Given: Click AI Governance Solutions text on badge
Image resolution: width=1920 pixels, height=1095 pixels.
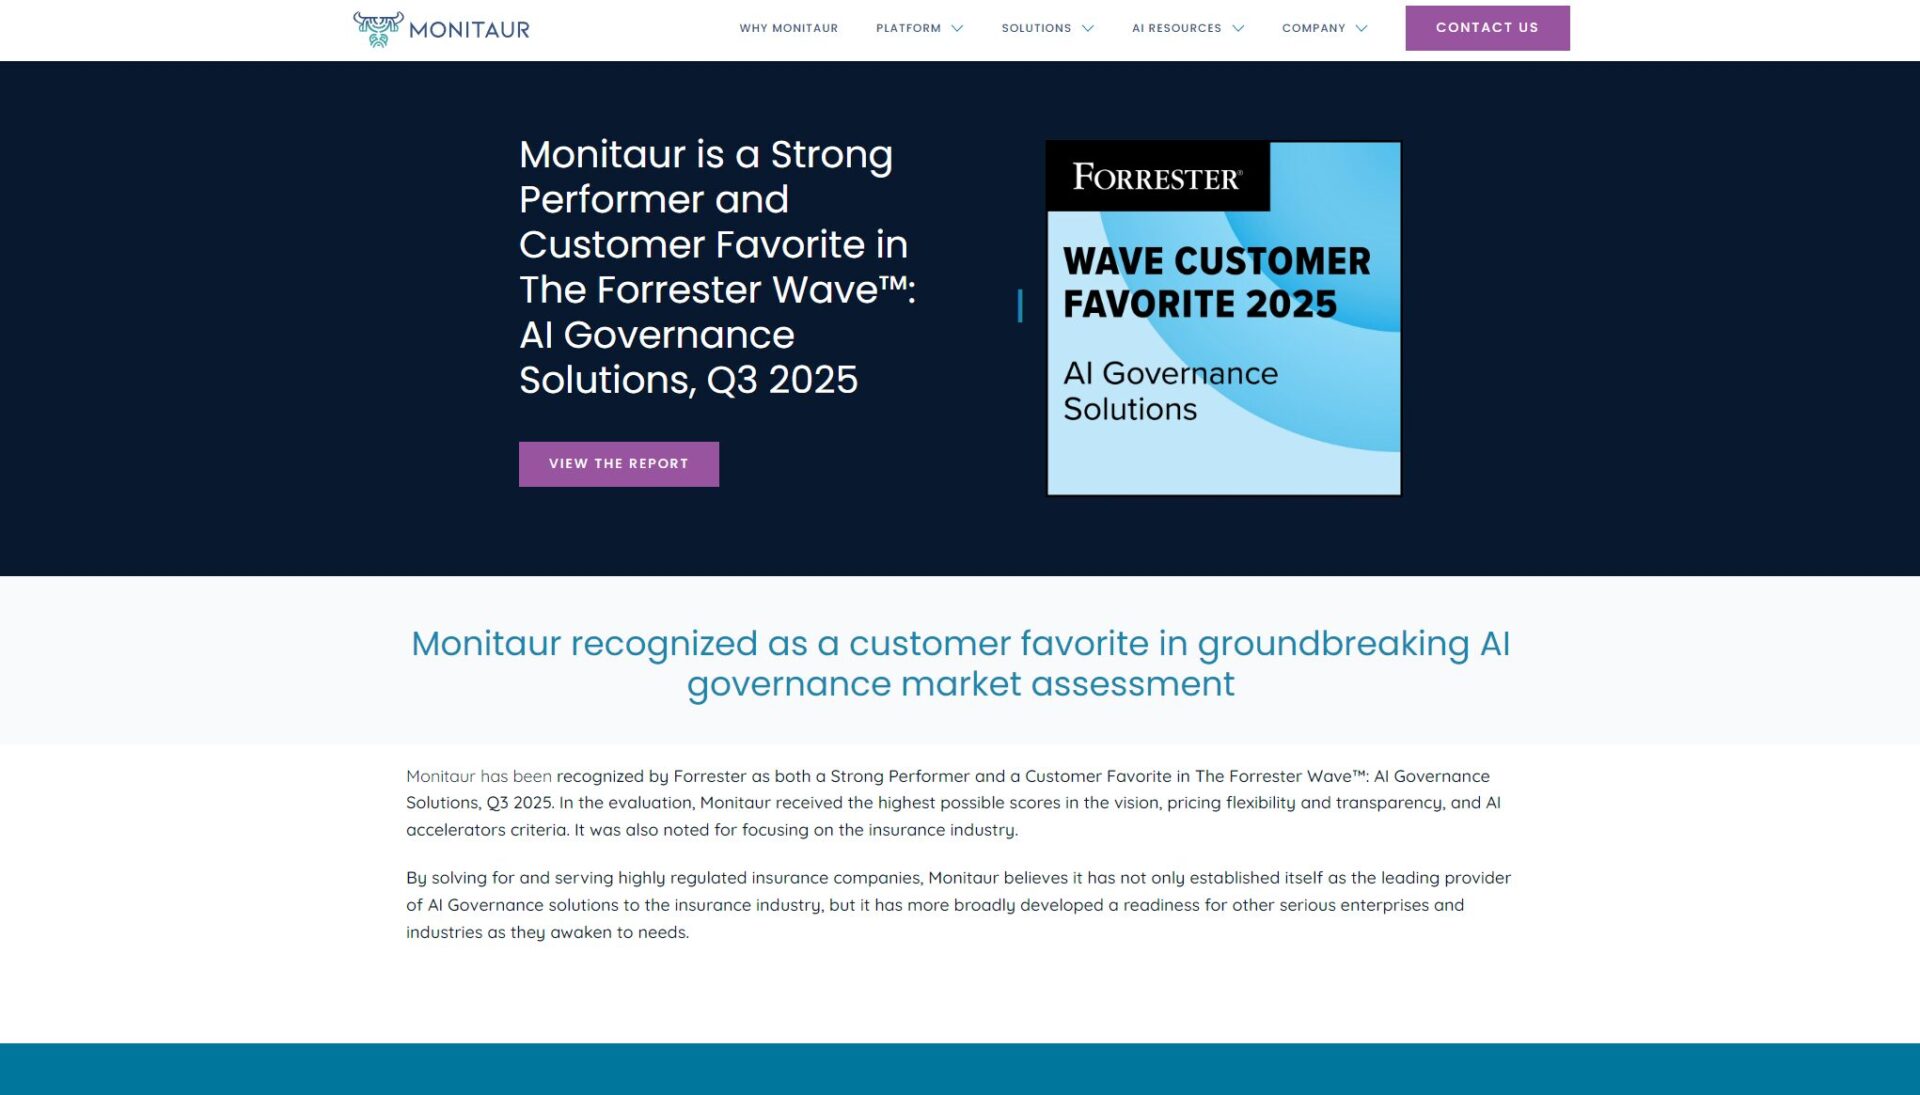Looking at the screenshot, I should [1169, 391].
